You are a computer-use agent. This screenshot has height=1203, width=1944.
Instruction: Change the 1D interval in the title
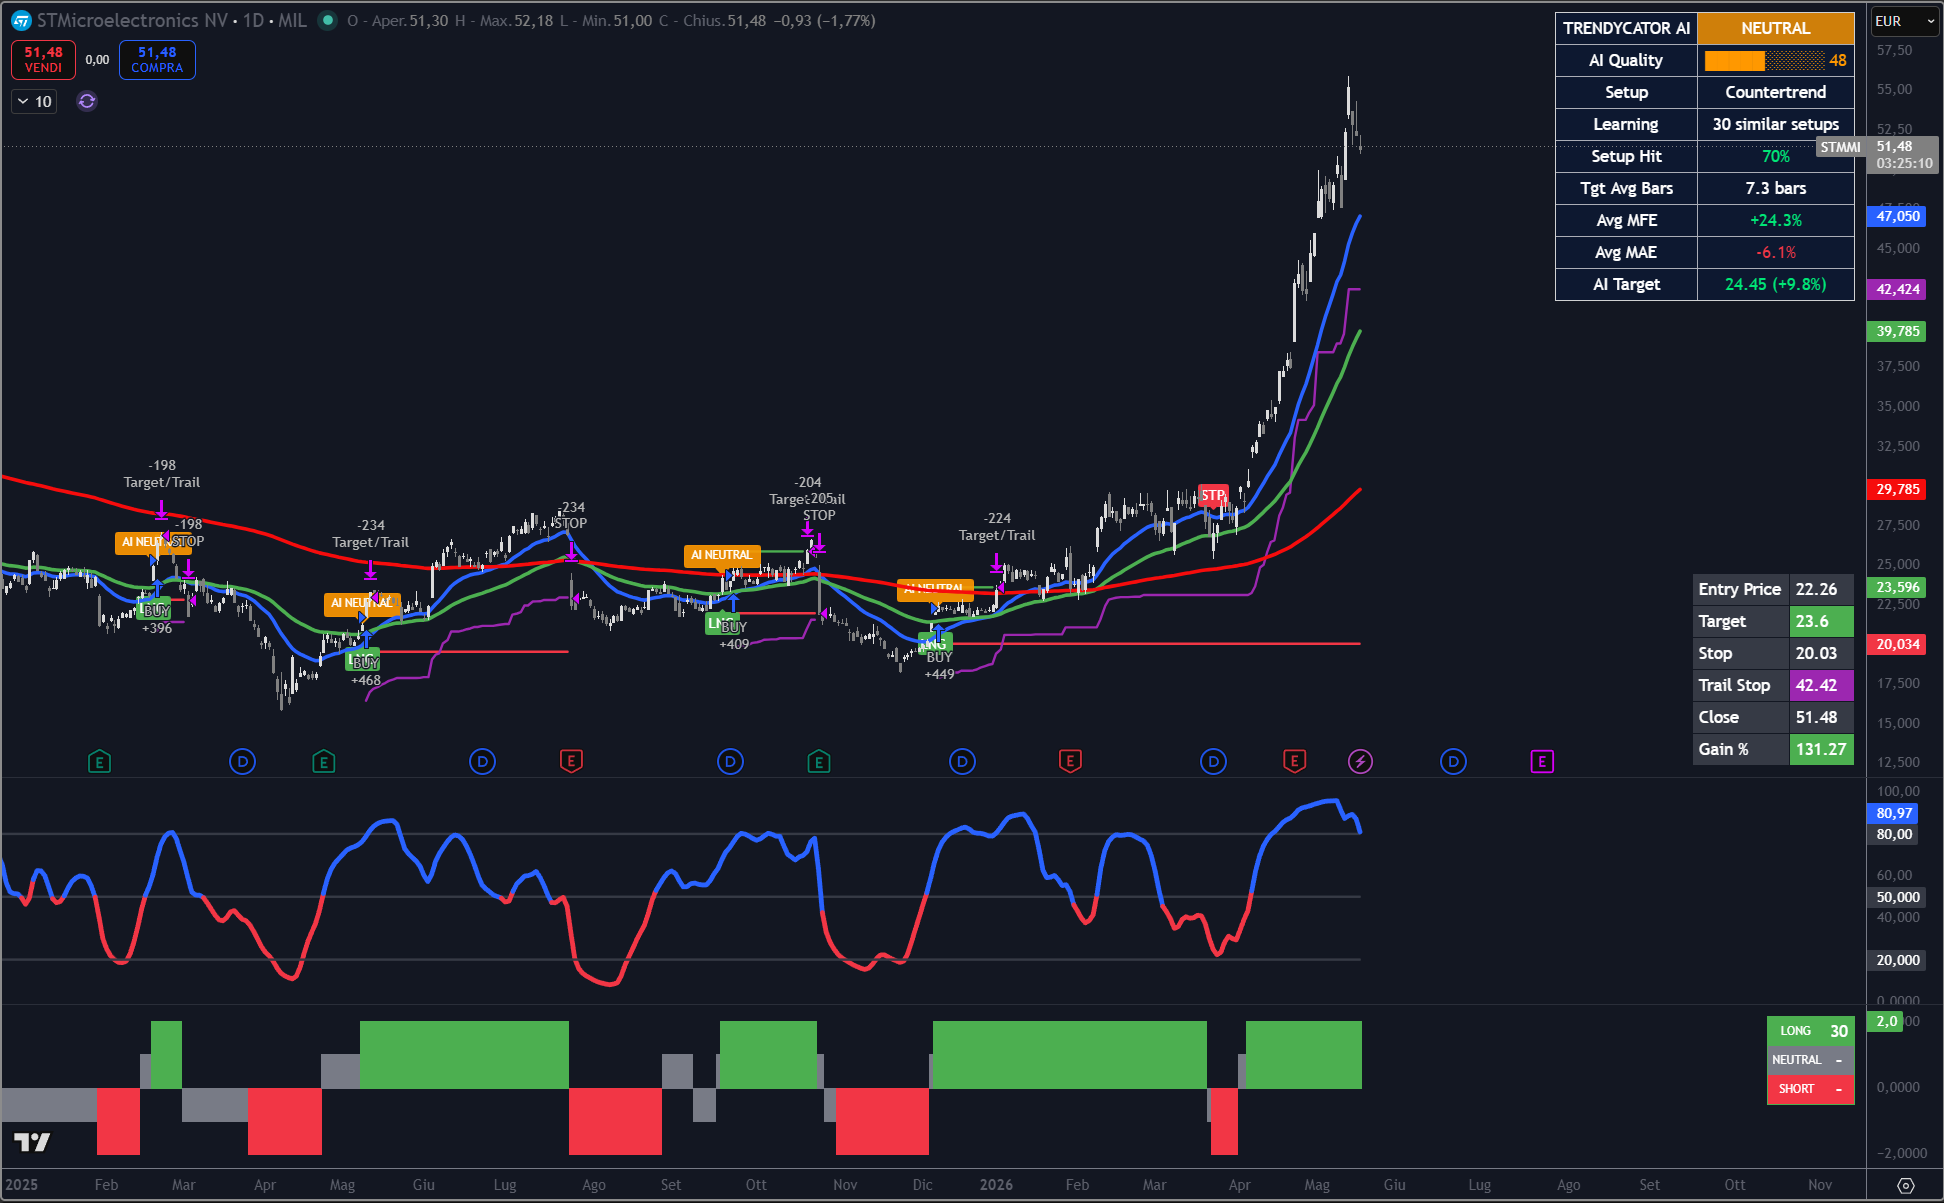pyautogui.click(x=254, y=21)
